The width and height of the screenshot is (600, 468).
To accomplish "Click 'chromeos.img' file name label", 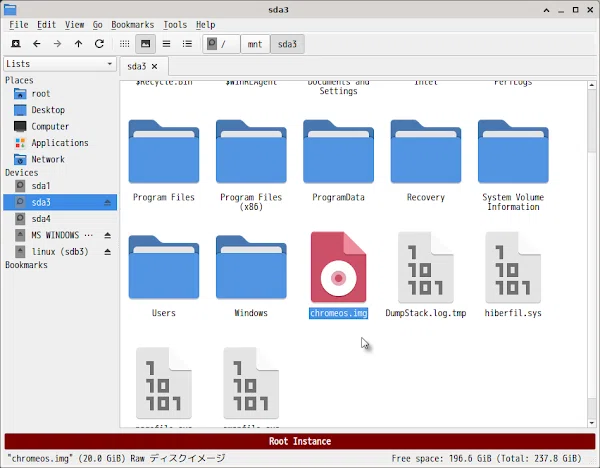I will tap(338, 313).
